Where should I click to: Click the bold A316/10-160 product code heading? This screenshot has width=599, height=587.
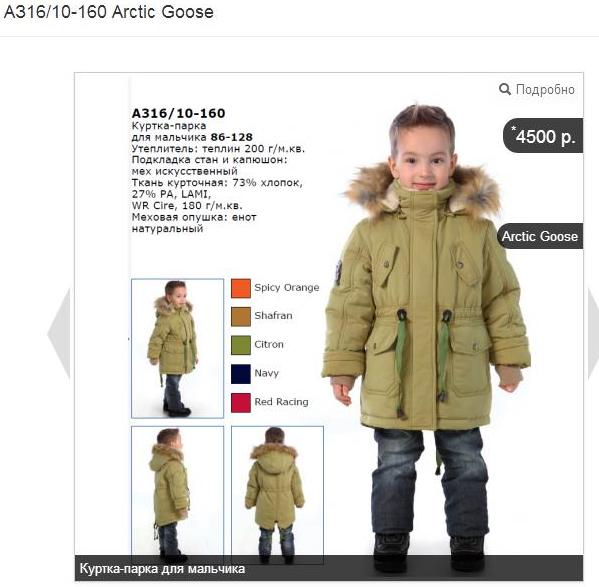click(x=178, y=113)
